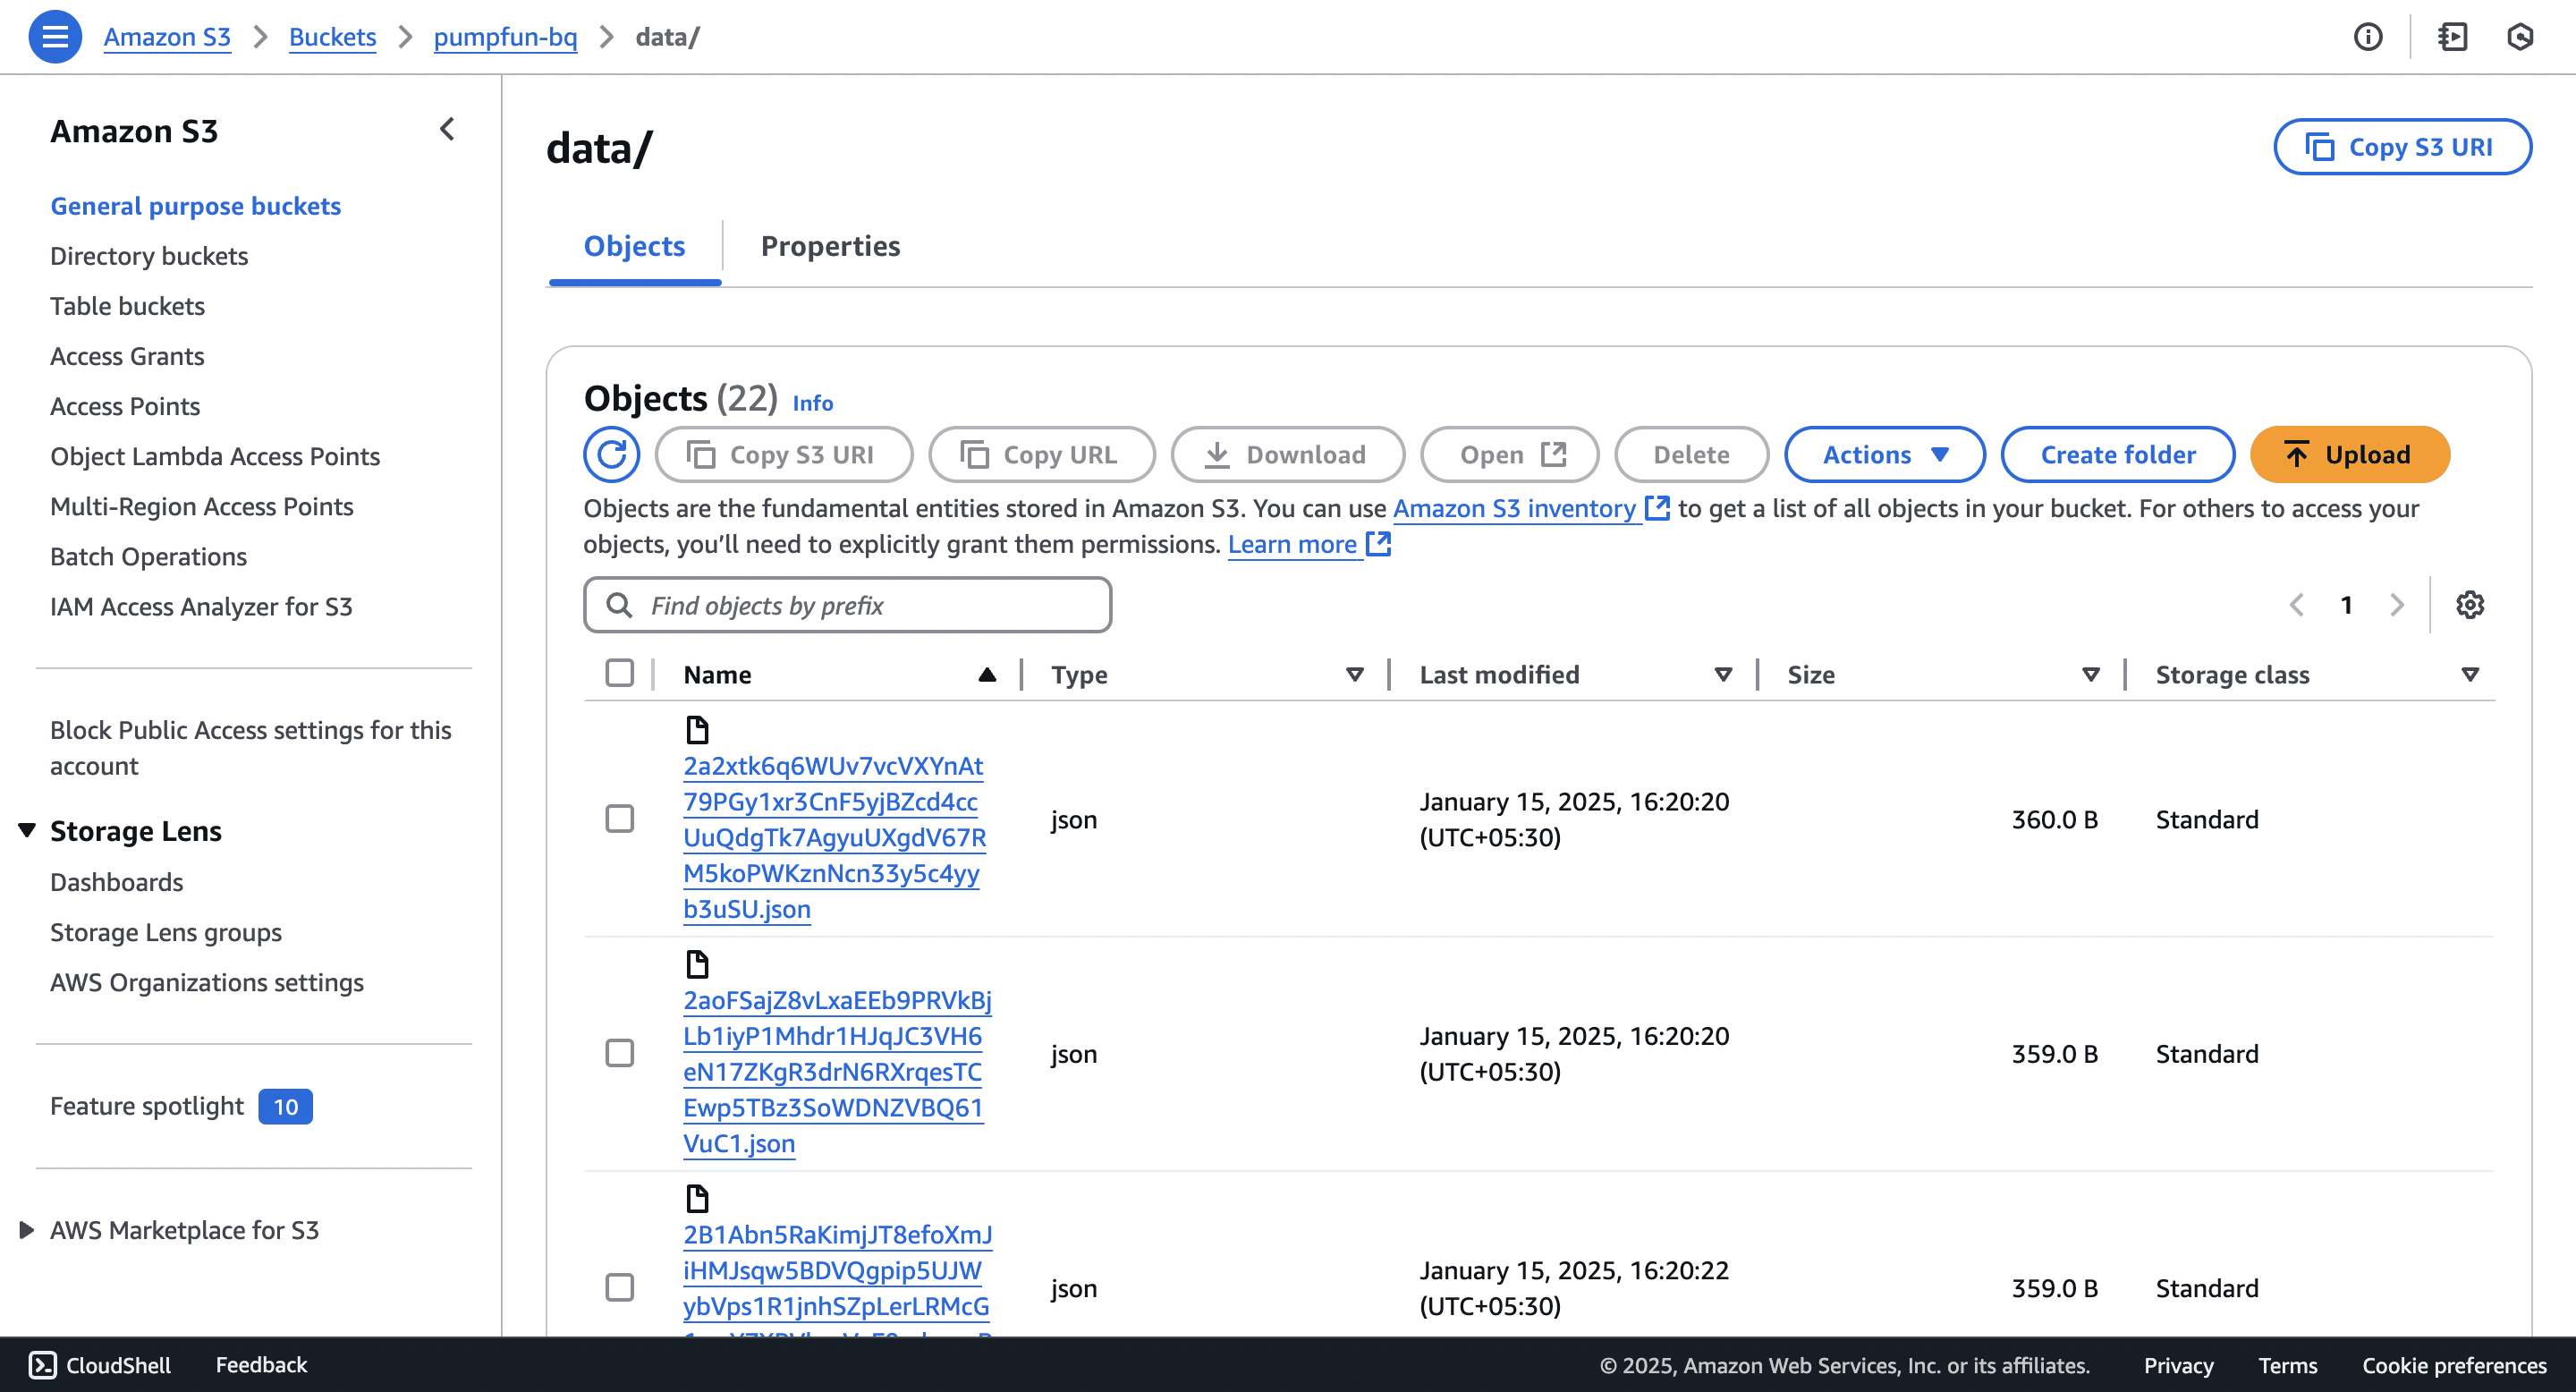Switch to the Properties tab

[x=830, y=246]
